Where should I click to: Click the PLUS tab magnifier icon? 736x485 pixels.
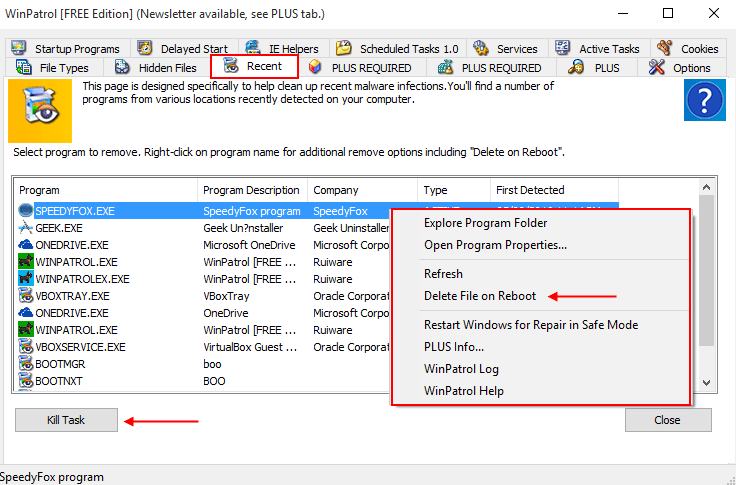[575, 67]
